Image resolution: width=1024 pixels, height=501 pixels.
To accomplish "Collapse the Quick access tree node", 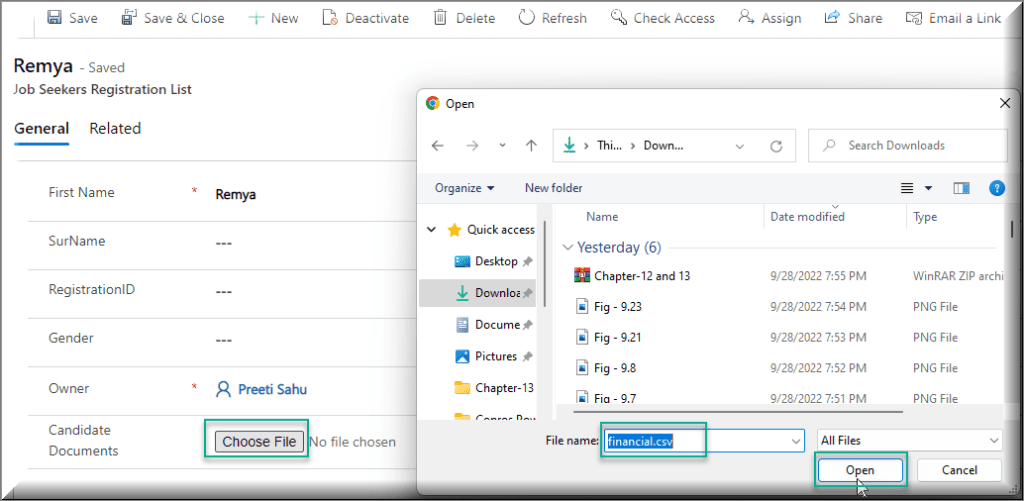I will pyautogui.click(x=431, y=230).
